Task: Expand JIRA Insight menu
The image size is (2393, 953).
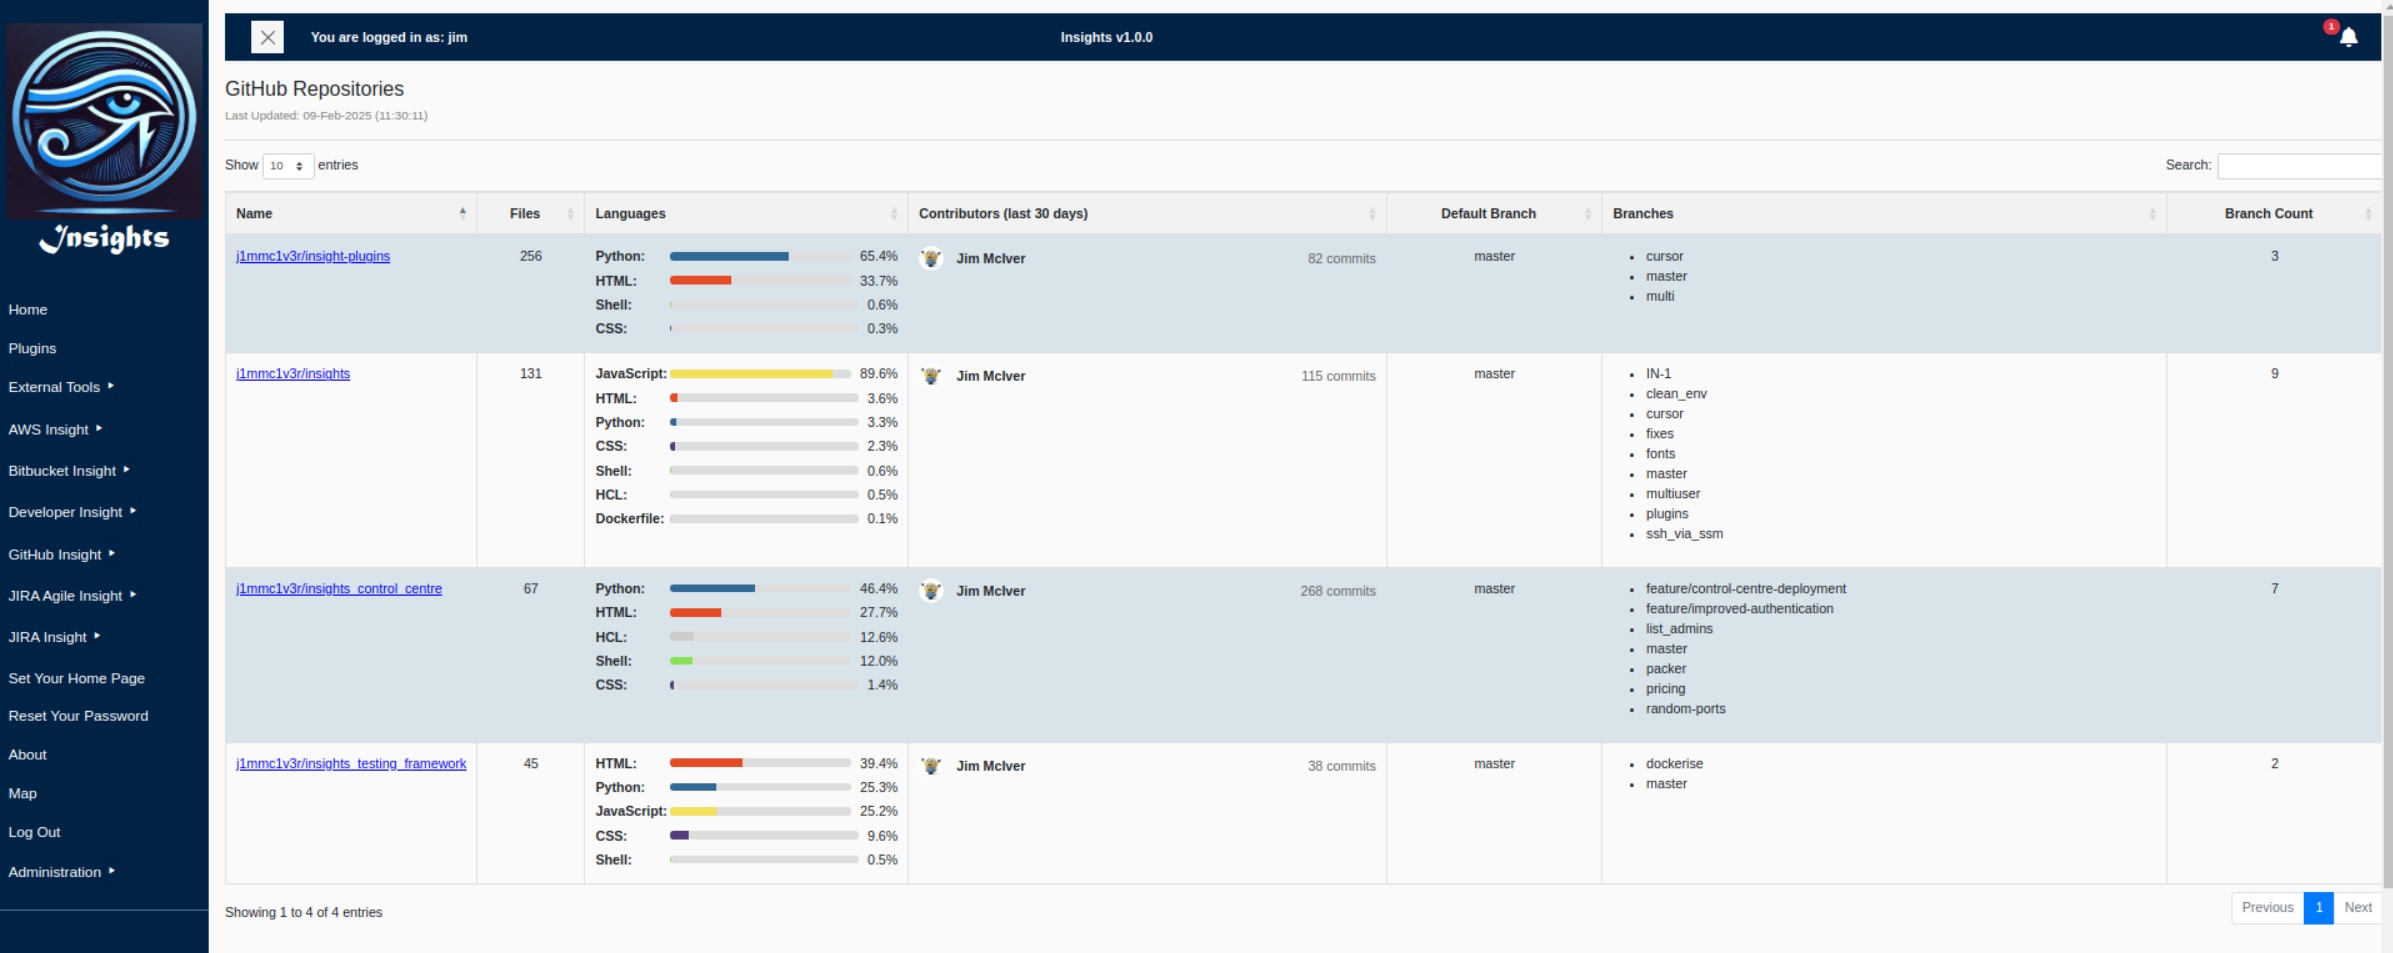Action: tap(54, 637)
